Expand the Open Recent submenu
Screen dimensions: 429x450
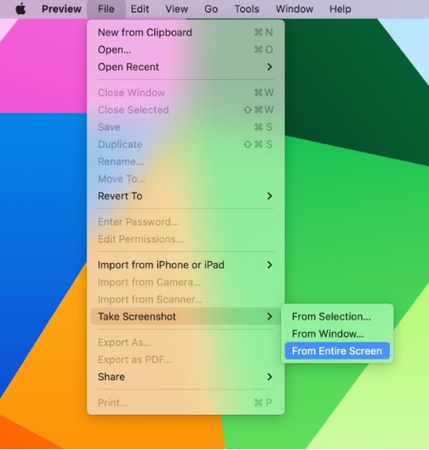[x=186, y=67]
